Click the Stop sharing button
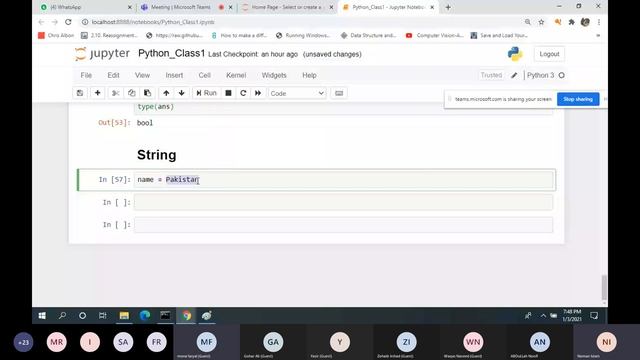 point(578,99)
